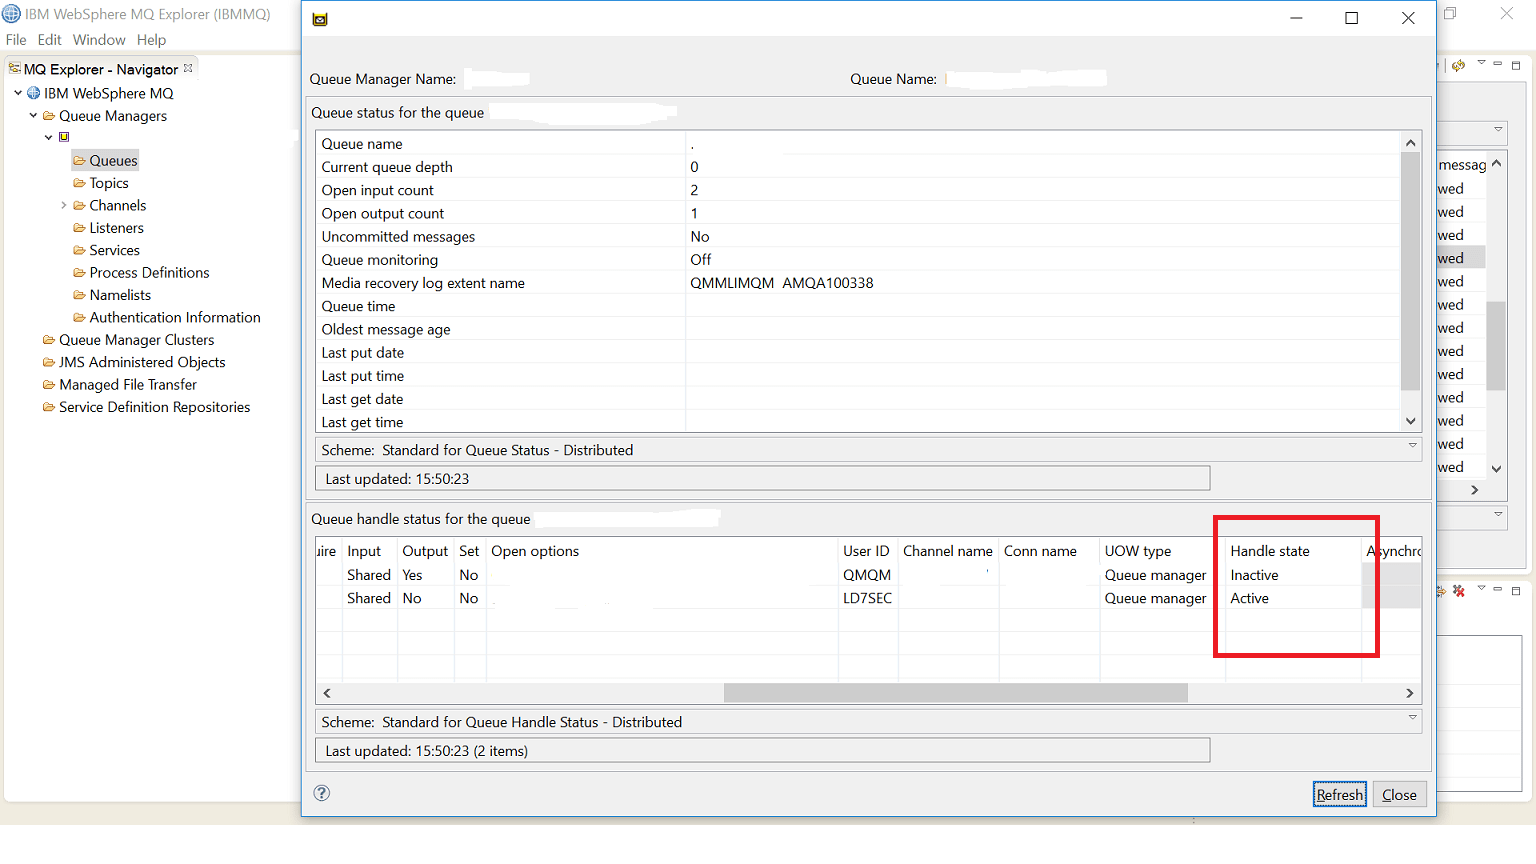Click the Close button in dialog

point(1399,794)
